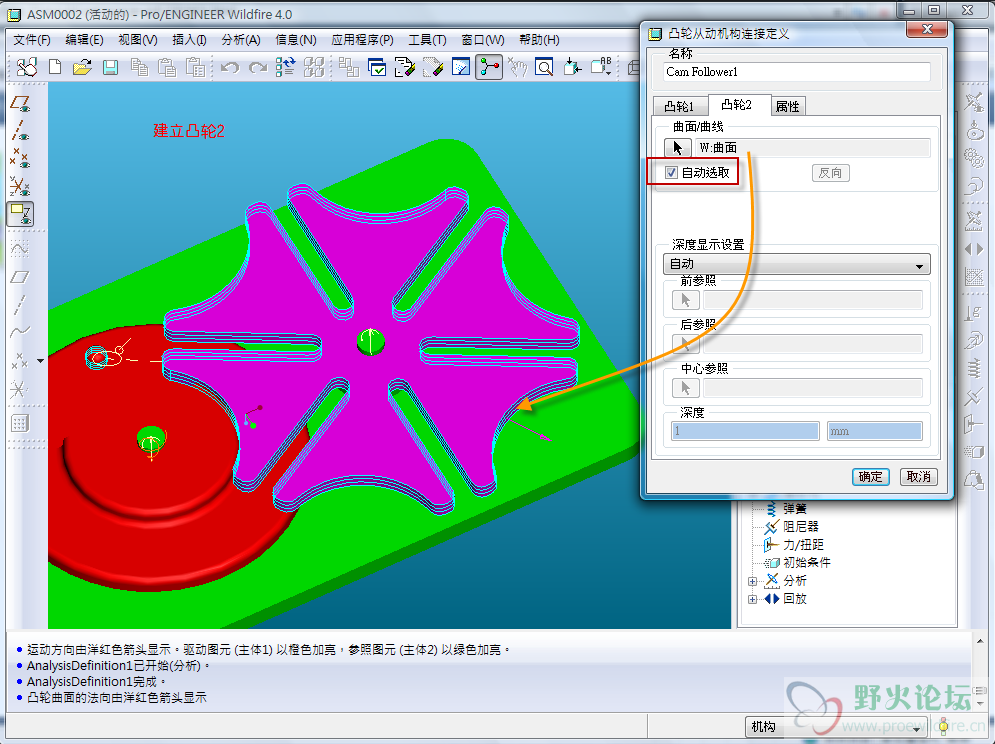Screen dimensions: 995x744
Task: Toggle the 自动选取 checkbox
Action: pyautogui.click(x=671, y=173)
